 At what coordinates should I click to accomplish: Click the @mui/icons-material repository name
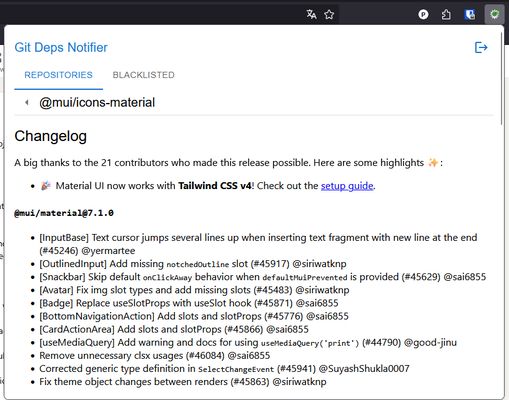pyautogui.click(x=97, y=102)
